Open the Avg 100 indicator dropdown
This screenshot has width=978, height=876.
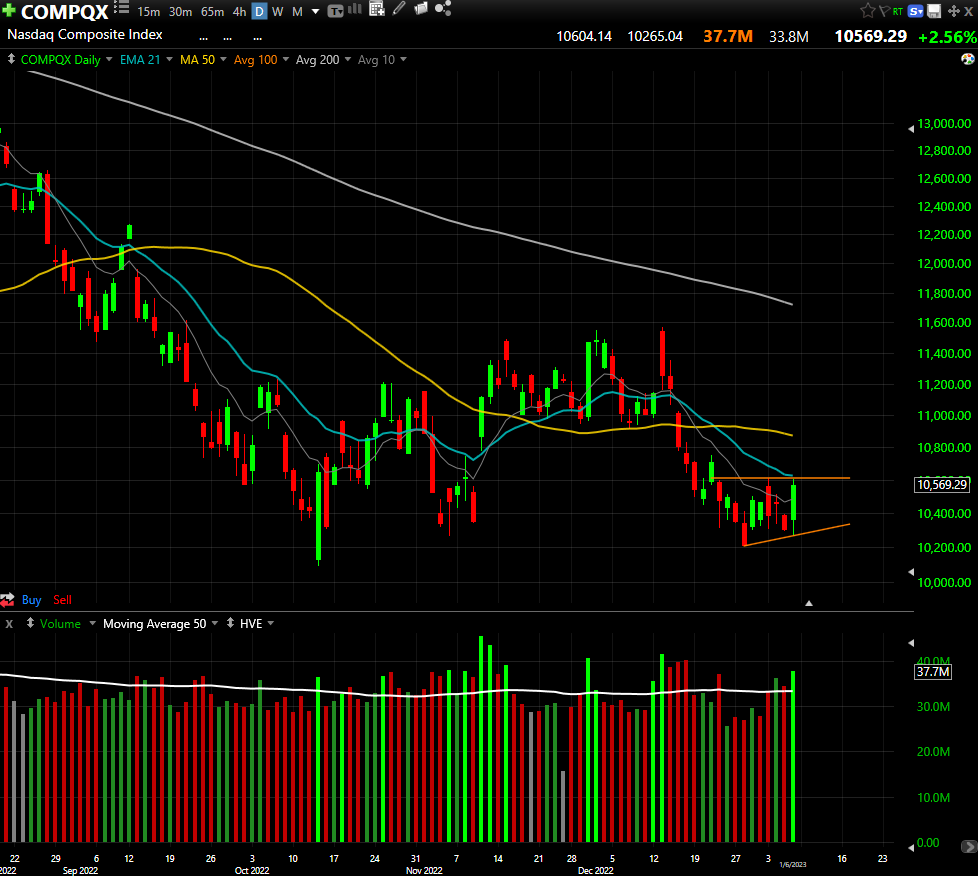[x=286, y=59]
